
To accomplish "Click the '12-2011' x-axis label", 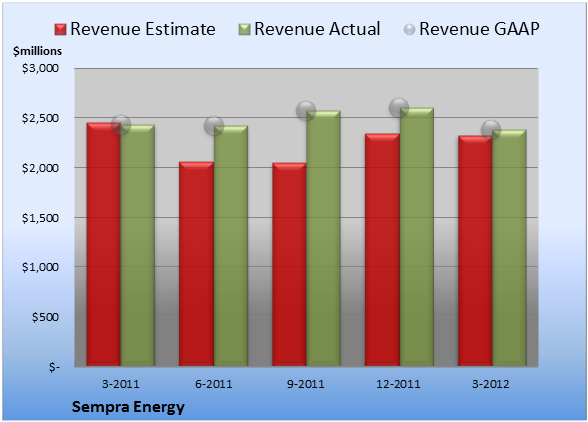I will tap(399, 384).
